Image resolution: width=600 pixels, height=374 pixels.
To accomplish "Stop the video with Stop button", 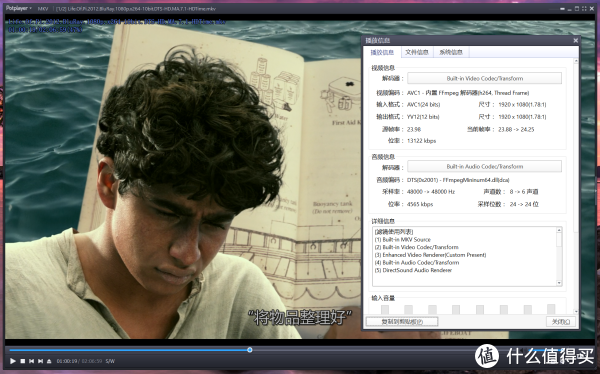I will point(23,361).
